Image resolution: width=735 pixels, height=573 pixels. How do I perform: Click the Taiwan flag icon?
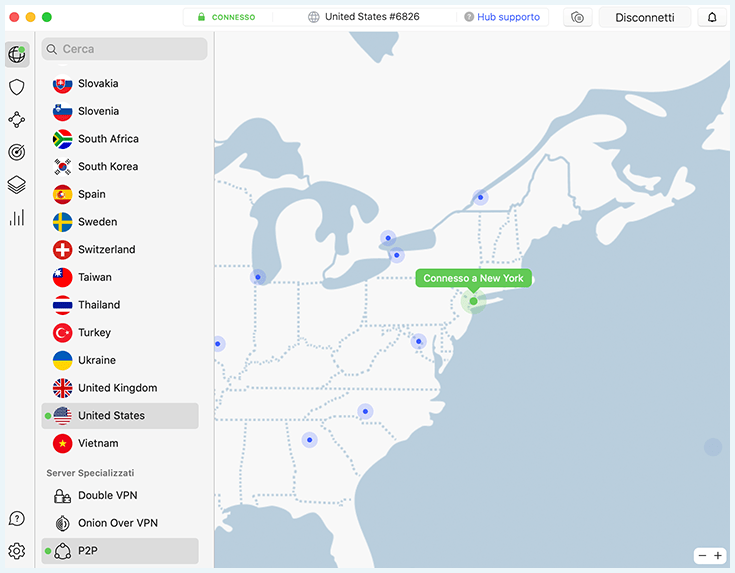[x=62, y=278]
